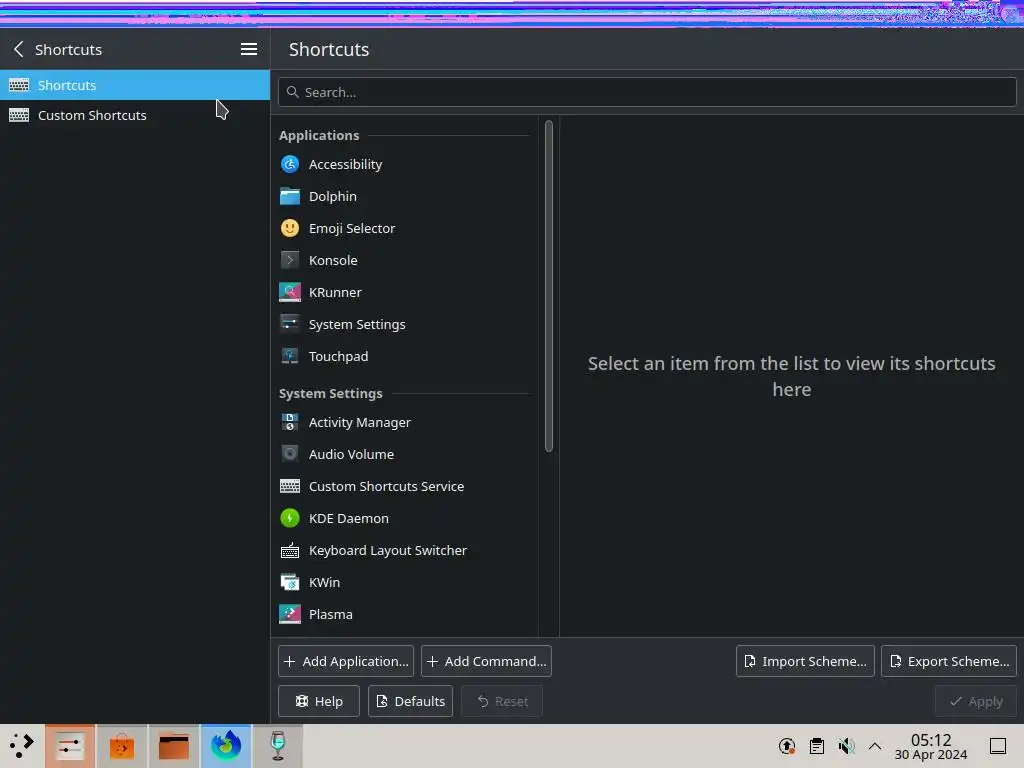Select the Shortcuts sidebar entry

pos(135,85)
